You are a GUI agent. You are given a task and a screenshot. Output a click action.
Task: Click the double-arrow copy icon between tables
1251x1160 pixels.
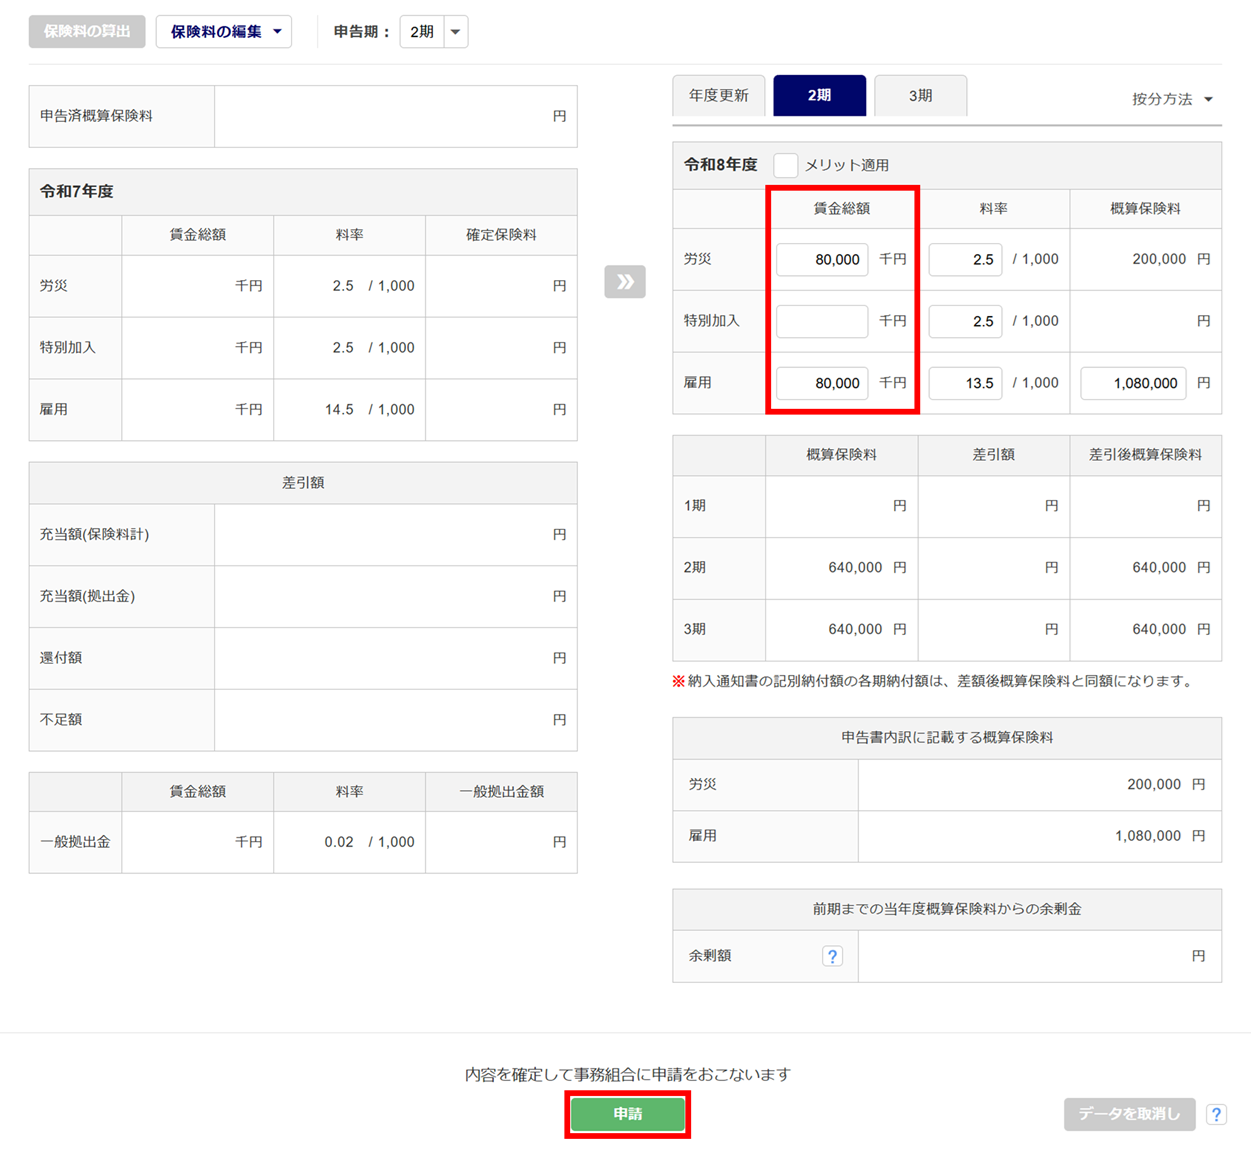point(625,282)
